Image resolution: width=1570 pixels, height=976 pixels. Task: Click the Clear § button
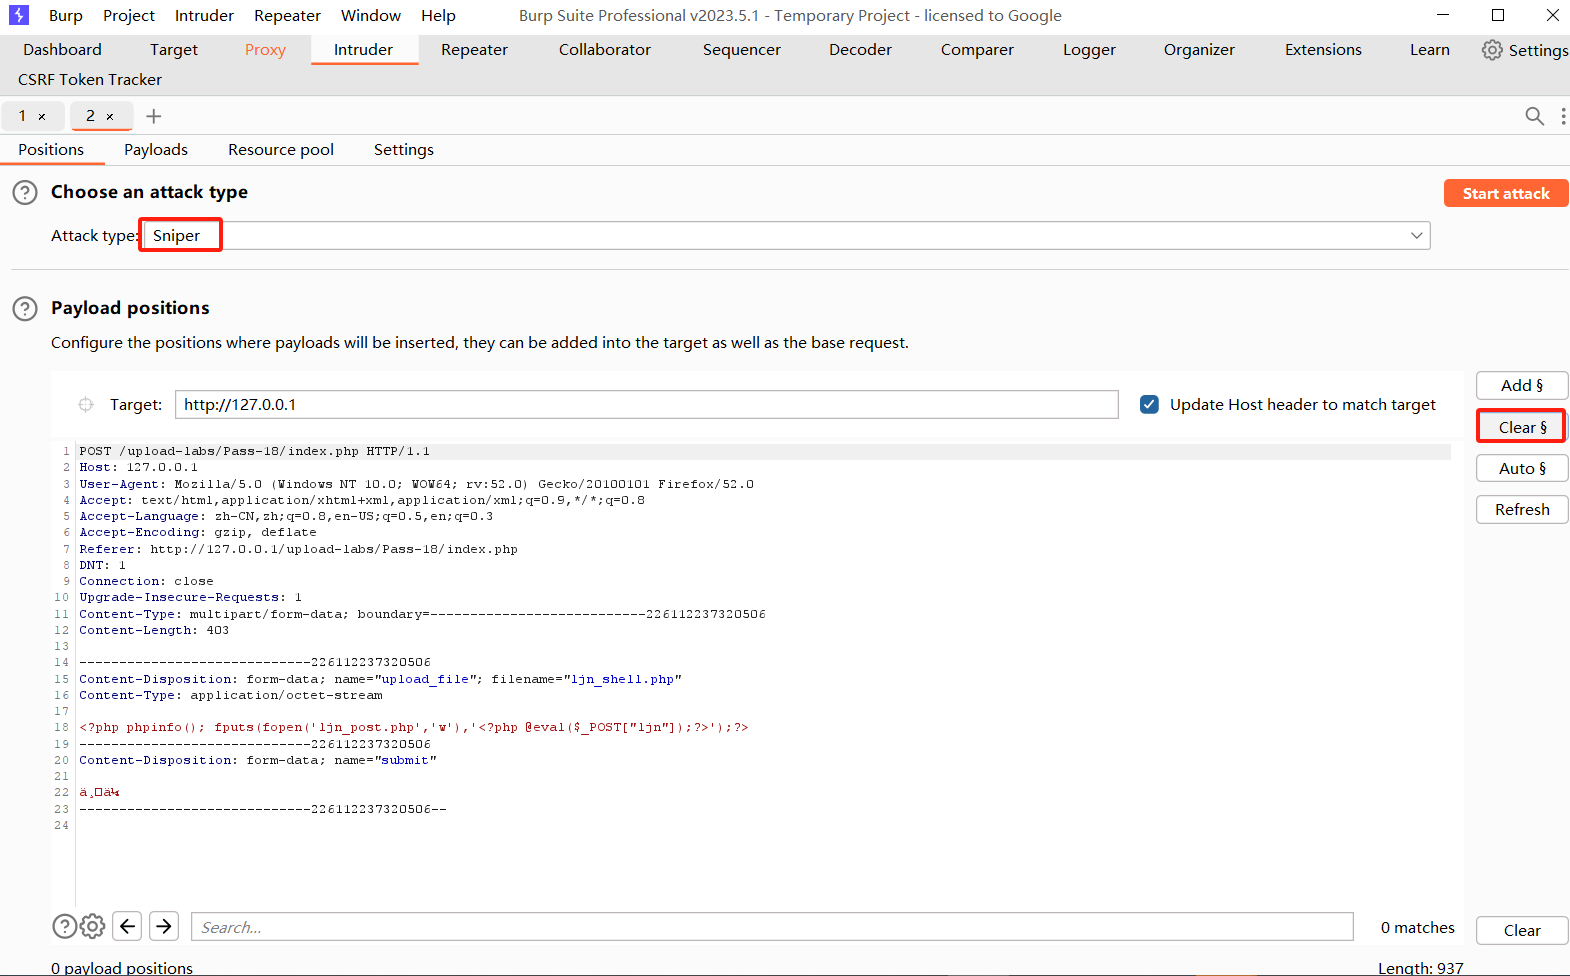1522,427
